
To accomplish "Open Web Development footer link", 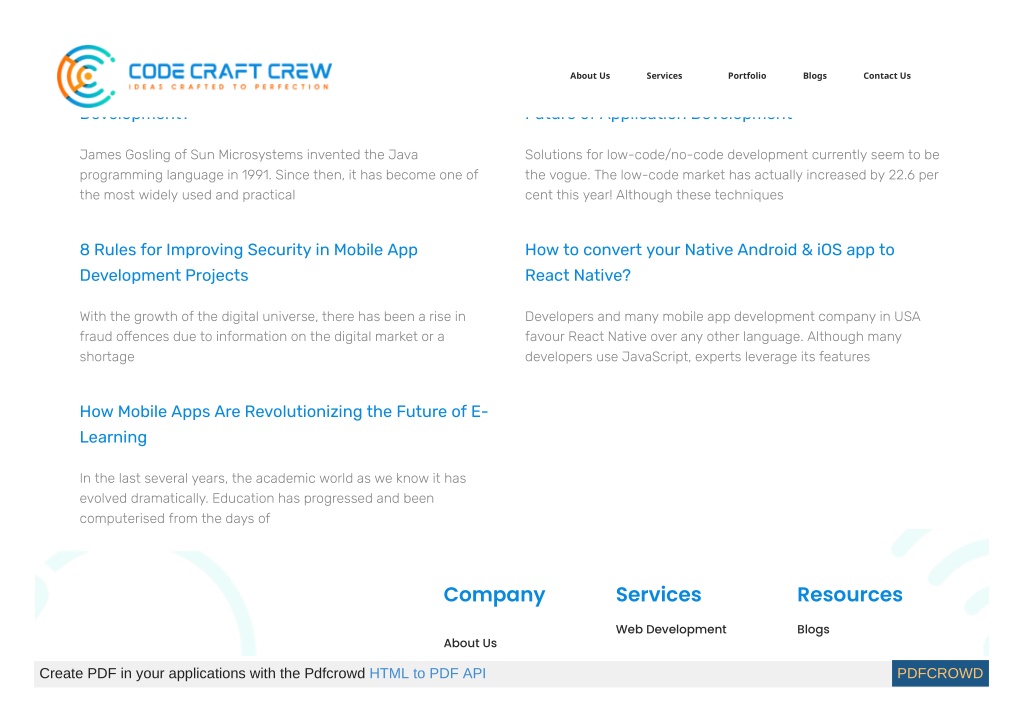I will pos(671,629).
